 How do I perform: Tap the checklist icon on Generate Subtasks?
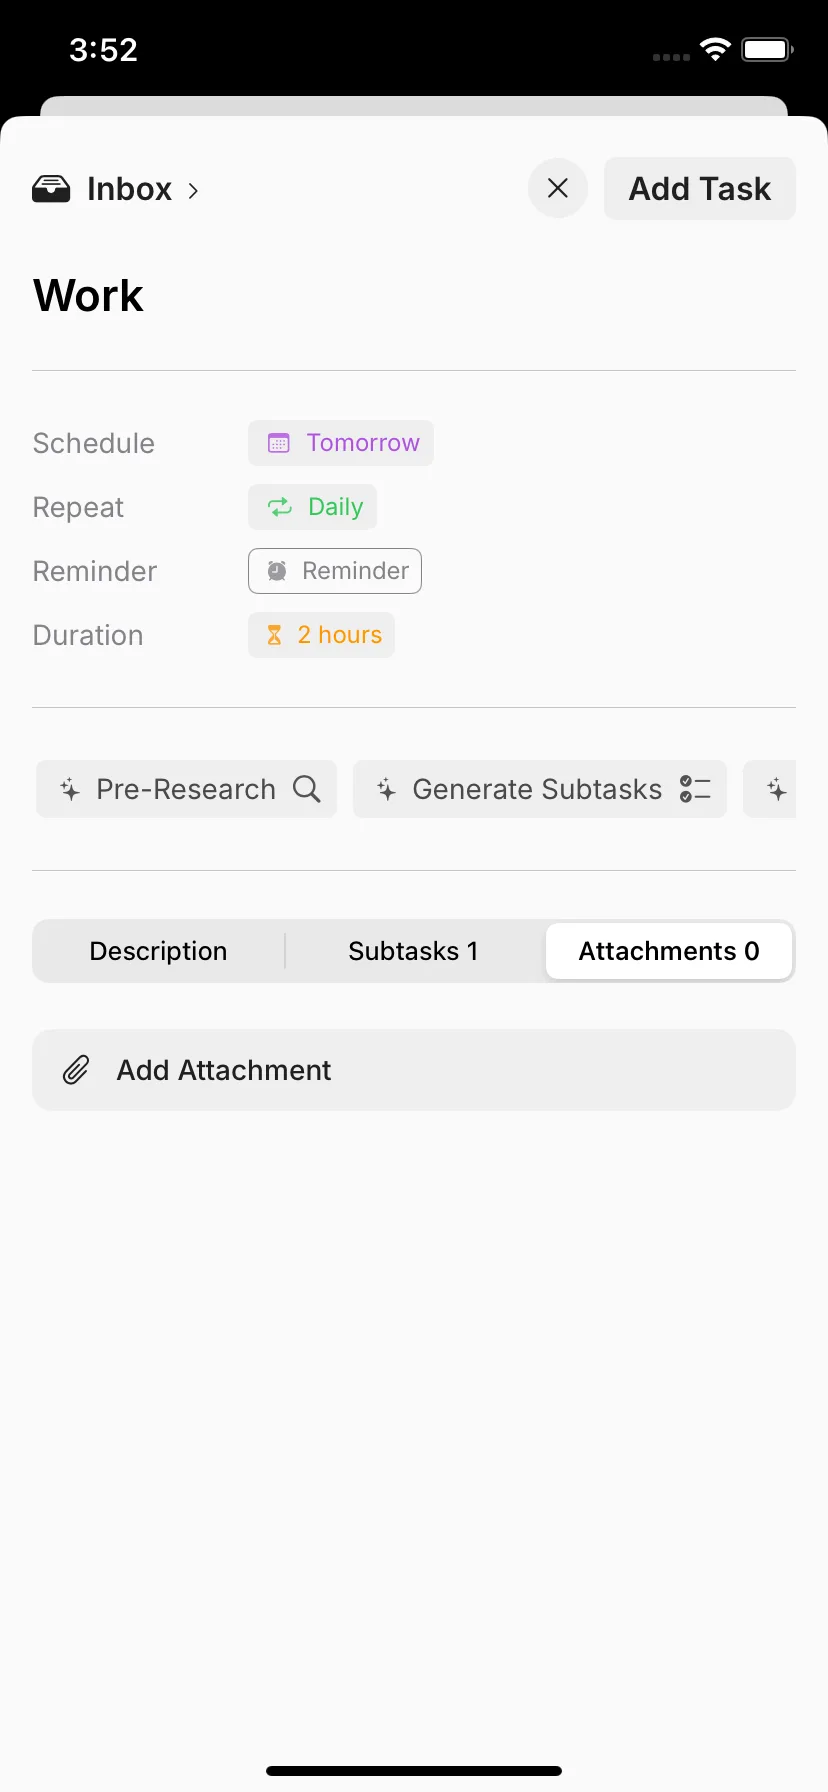695,789
